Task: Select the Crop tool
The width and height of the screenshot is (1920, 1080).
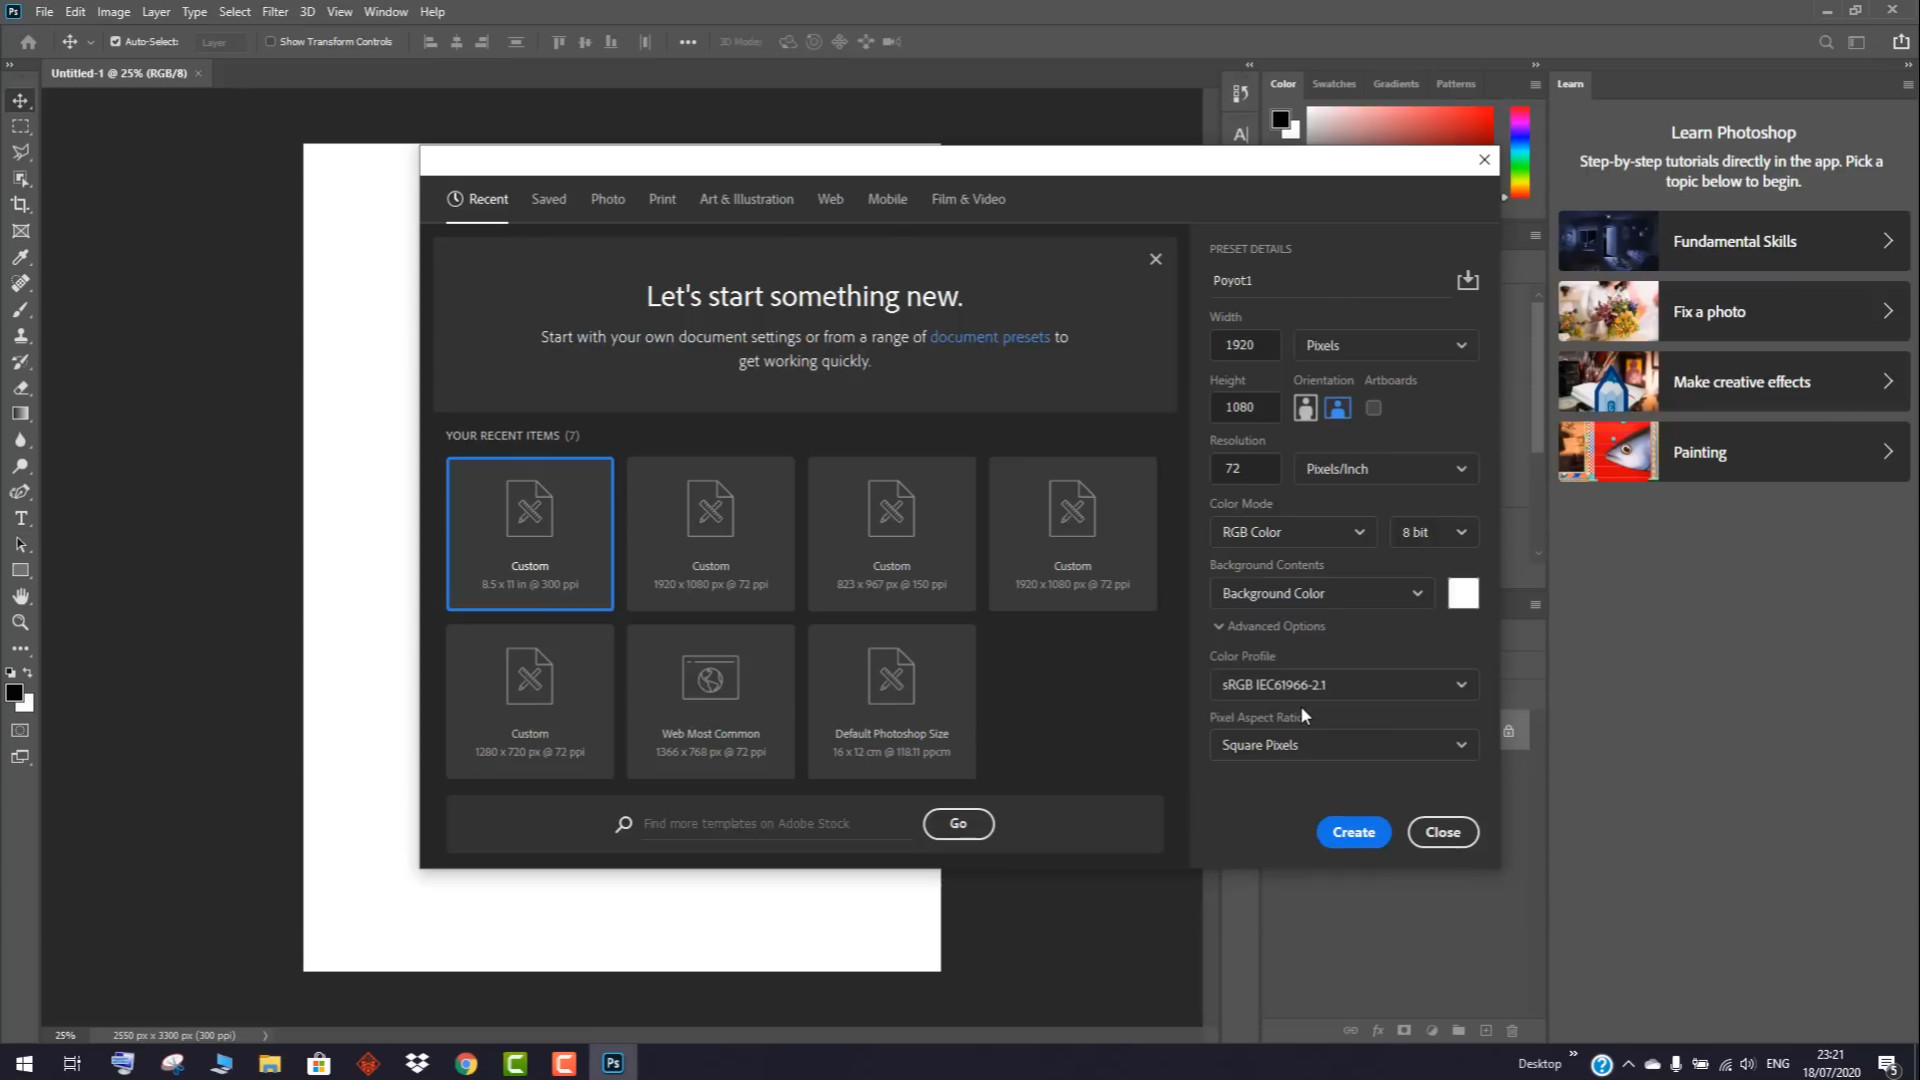Action: coord(20,205)
